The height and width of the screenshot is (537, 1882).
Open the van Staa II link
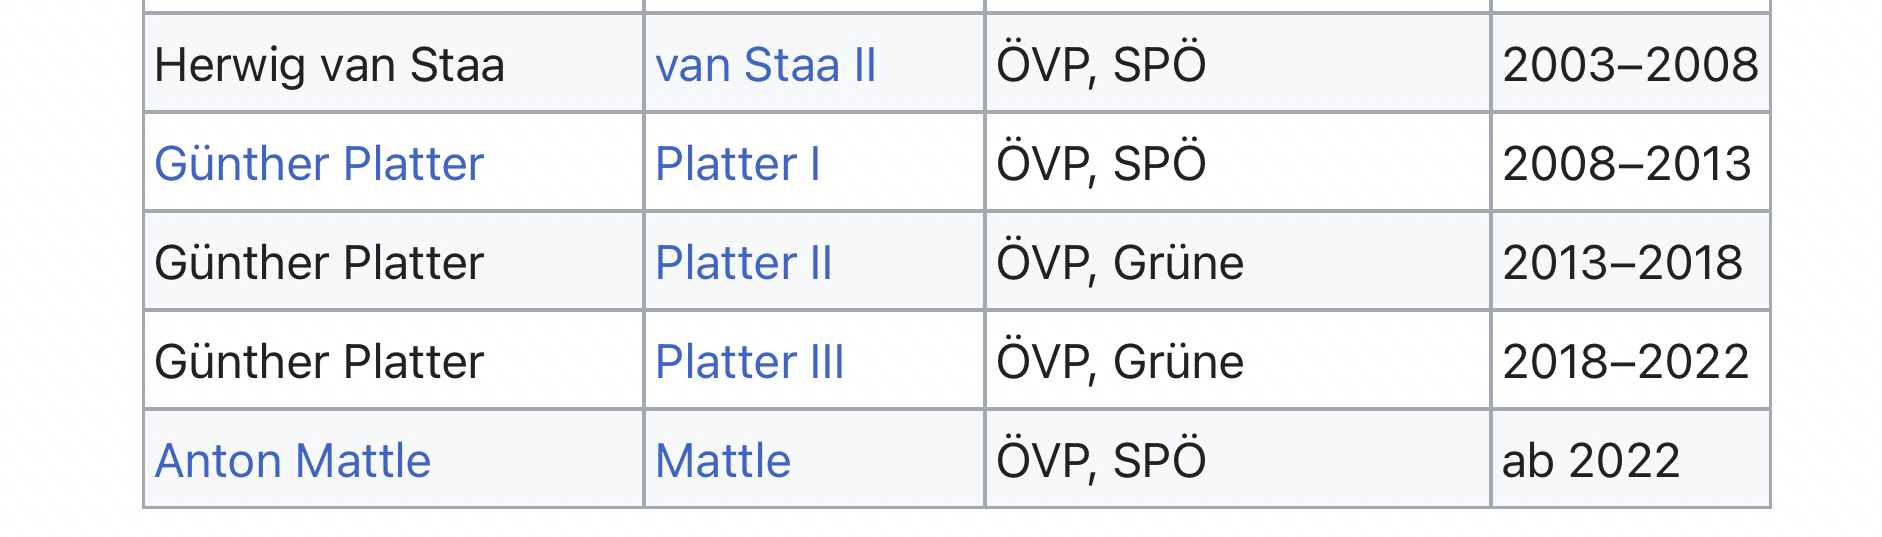point(765,66)
